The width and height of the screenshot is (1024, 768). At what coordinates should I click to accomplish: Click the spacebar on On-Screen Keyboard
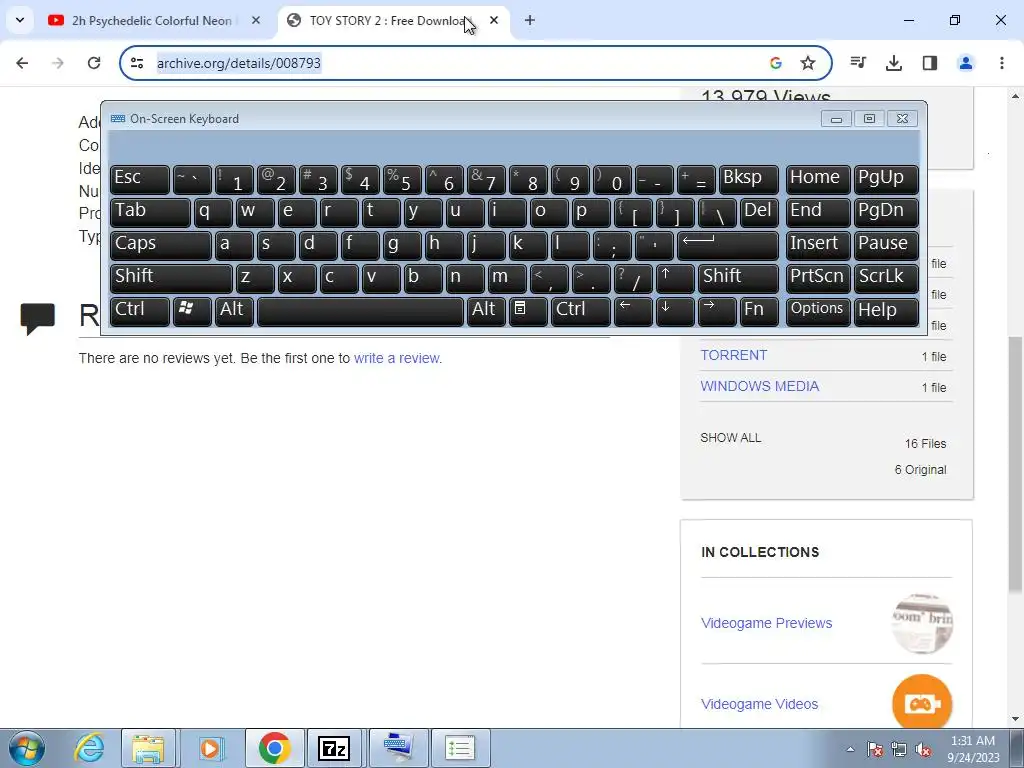(360, 310)
